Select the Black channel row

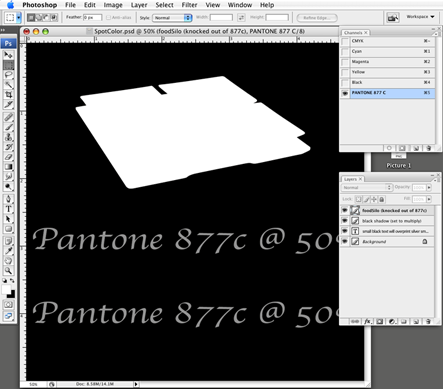(388, 83)
